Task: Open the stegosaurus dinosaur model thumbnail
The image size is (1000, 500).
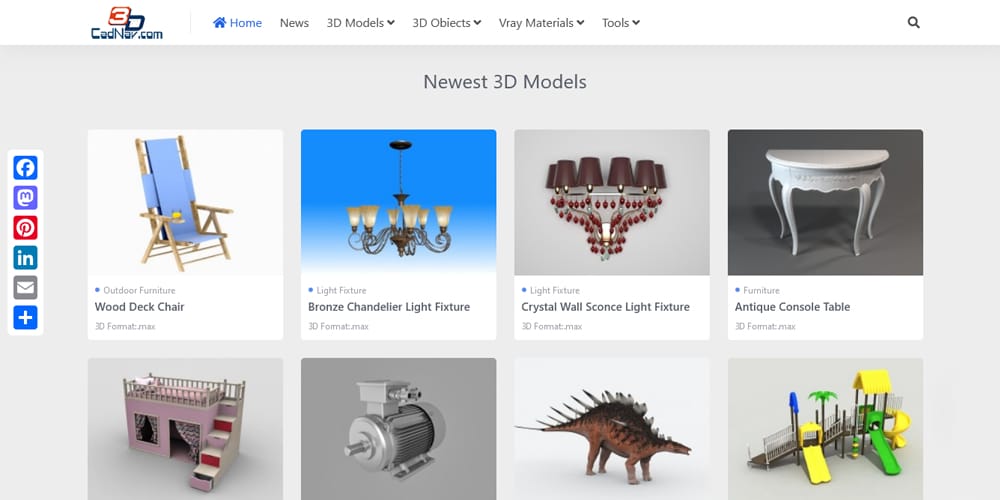Action: pos(611,428)
